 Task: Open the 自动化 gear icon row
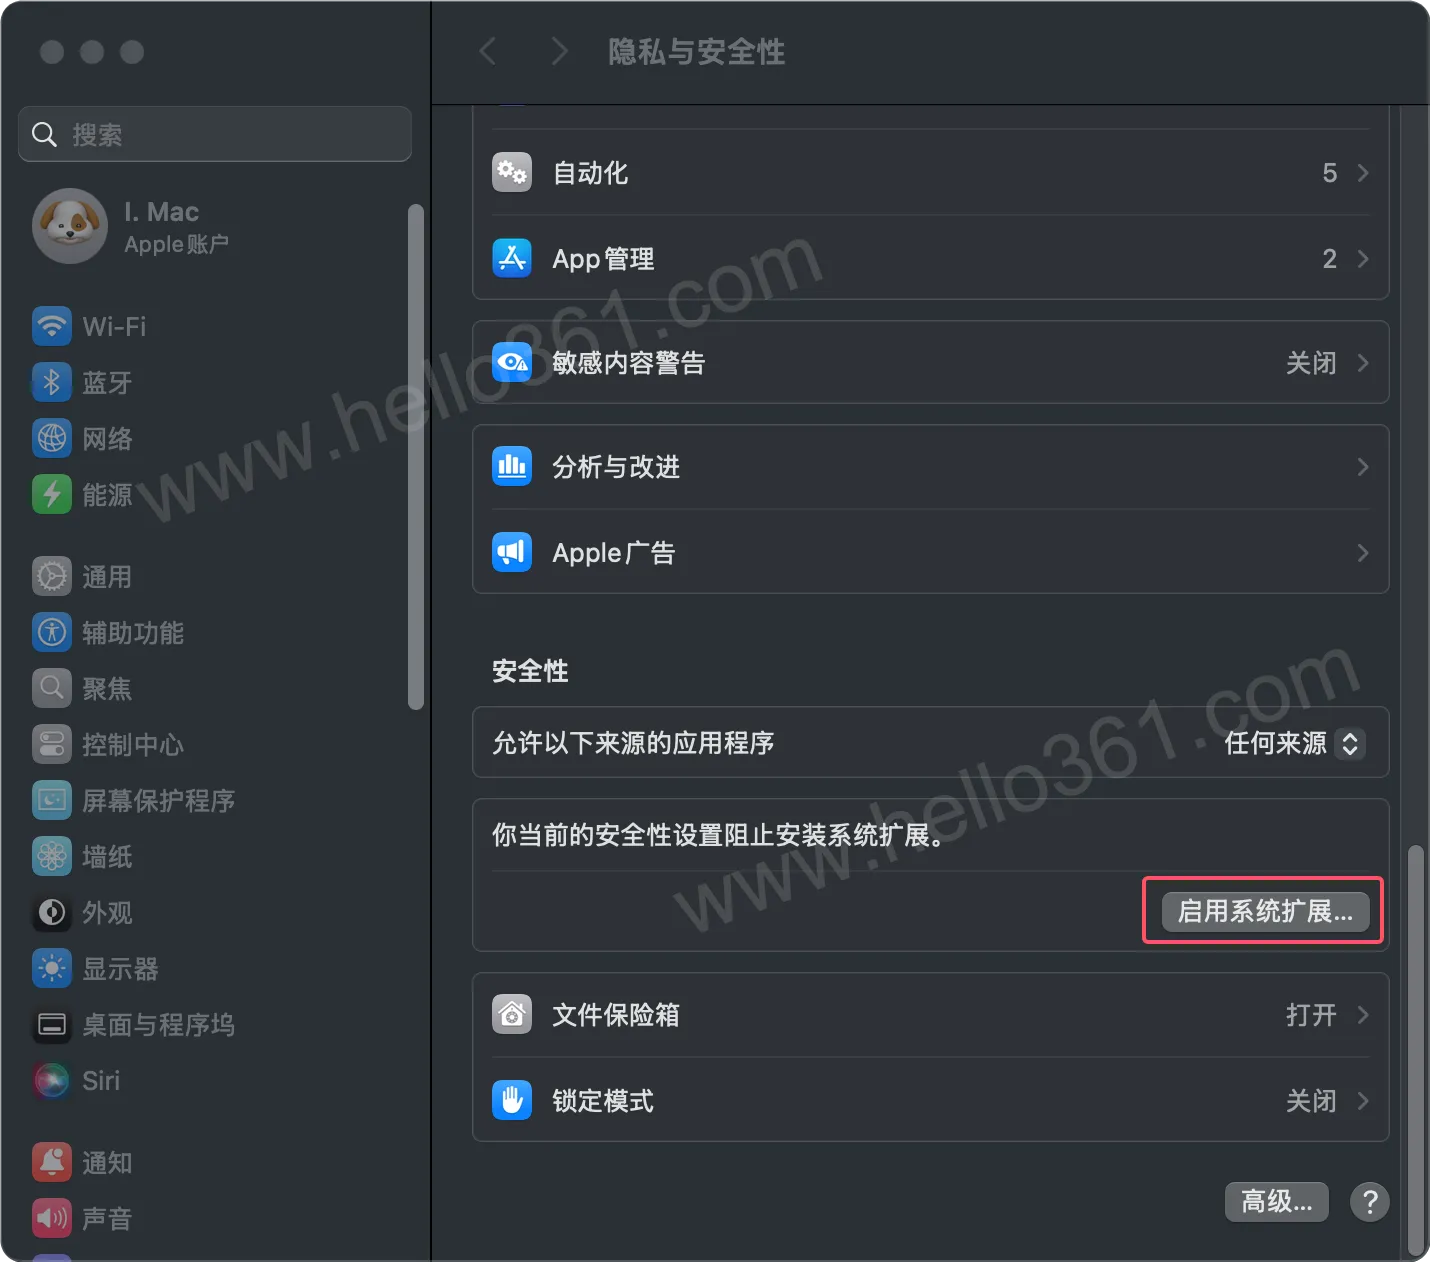click(x=512, y=173)
